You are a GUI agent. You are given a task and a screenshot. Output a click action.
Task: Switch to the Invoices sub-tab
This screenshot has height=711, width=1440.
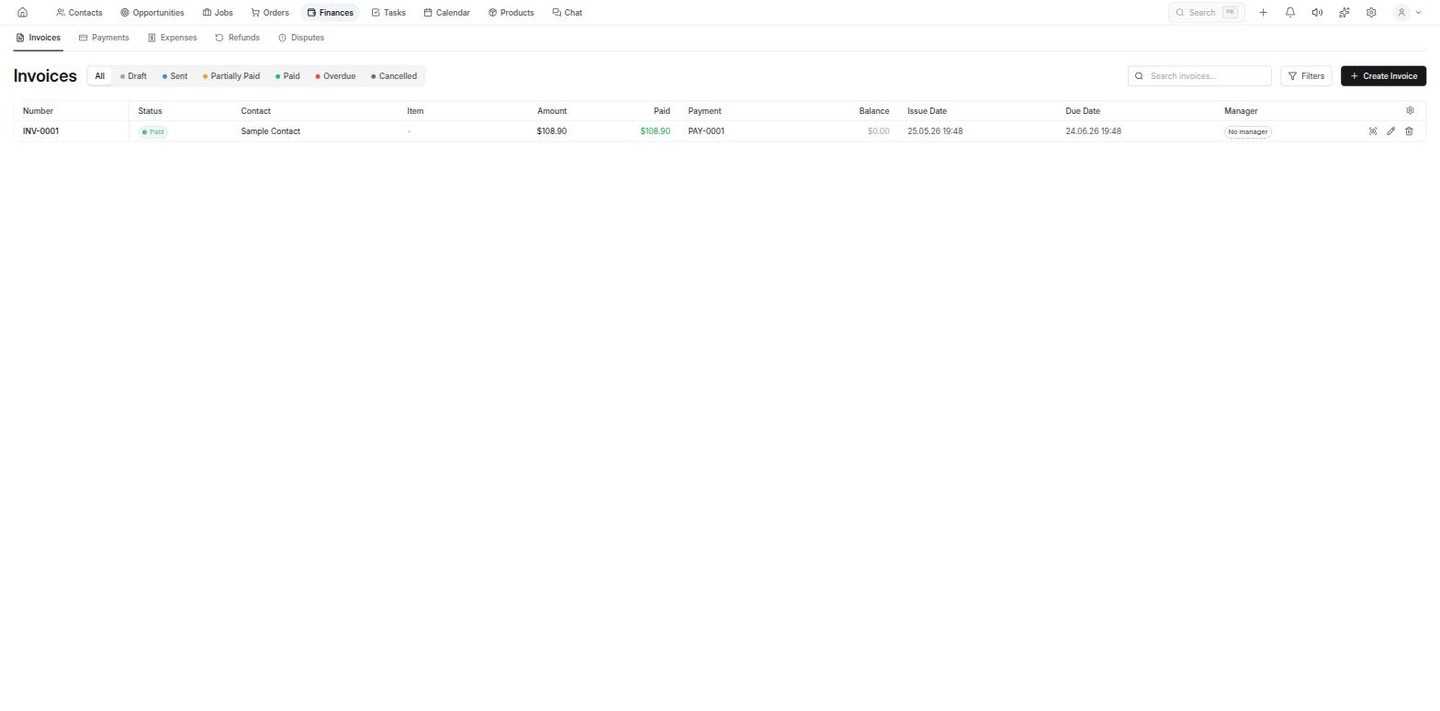[x=38, y=38]
